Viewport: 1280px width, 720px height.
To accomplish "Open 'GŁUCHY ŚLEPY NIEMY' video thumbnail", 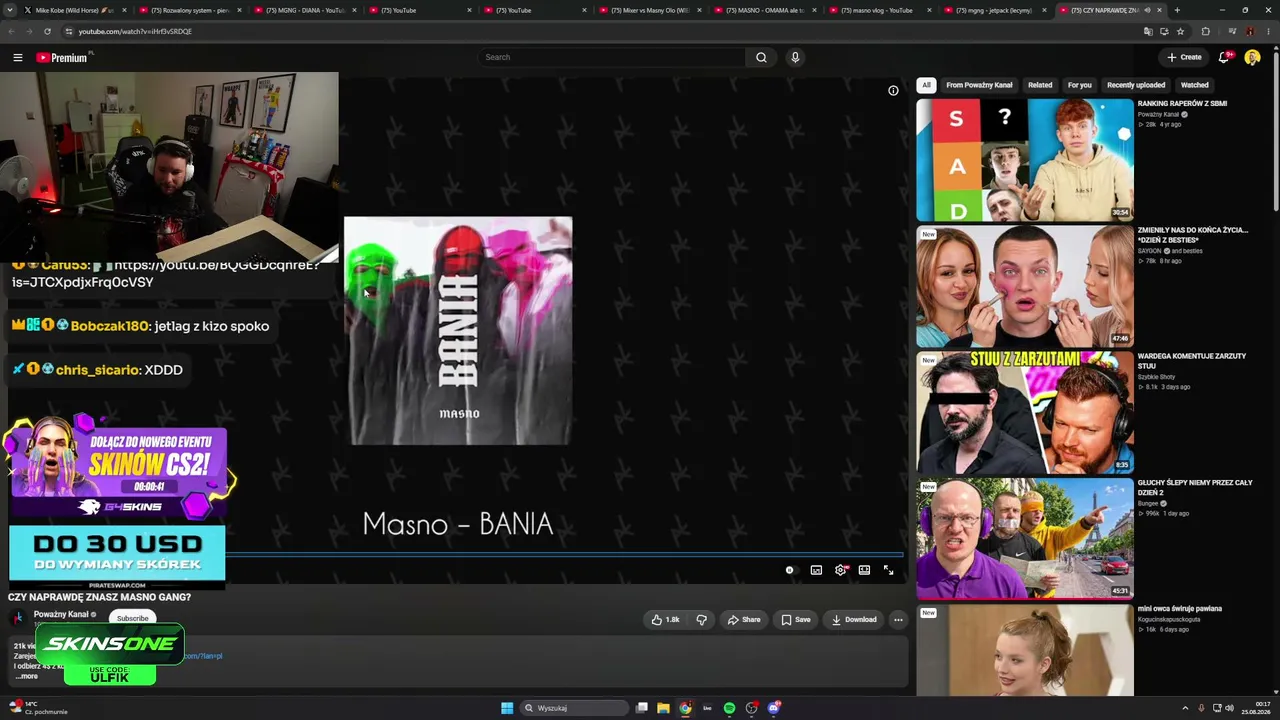I will point(1025,538).
